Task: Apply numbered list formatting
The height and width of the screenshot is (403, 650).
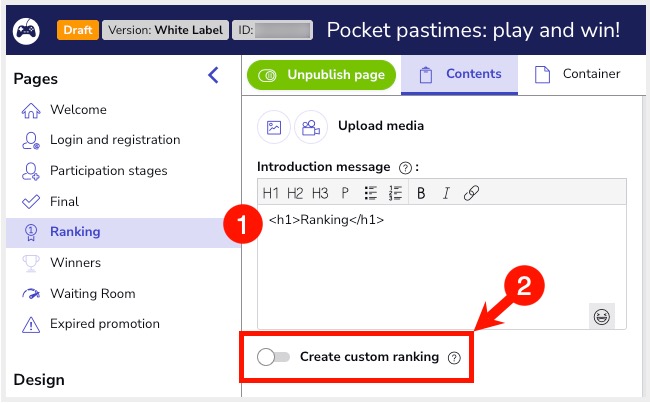Action: pyautogui.click(x=395, y=193)
